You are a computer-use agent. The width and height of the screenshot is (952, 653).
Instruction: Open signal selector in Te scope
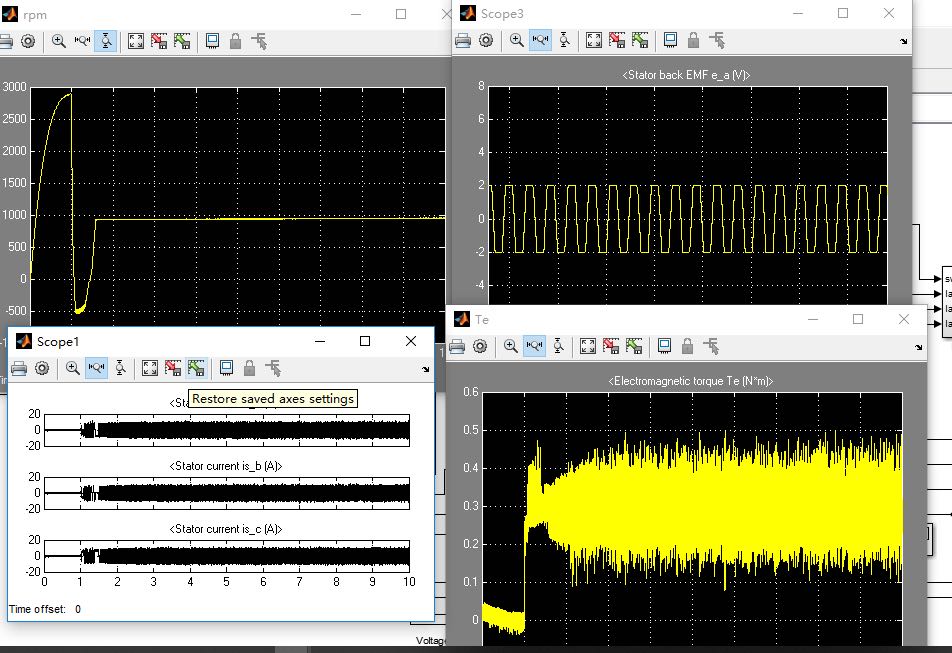point(711,346)
